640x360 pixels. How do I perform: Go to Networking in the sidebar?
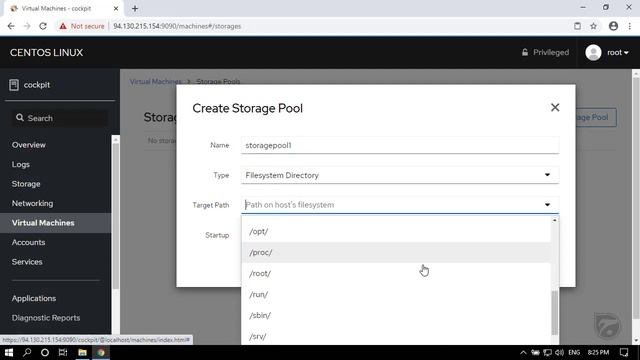pyautogui.click(x=32, y=203)
